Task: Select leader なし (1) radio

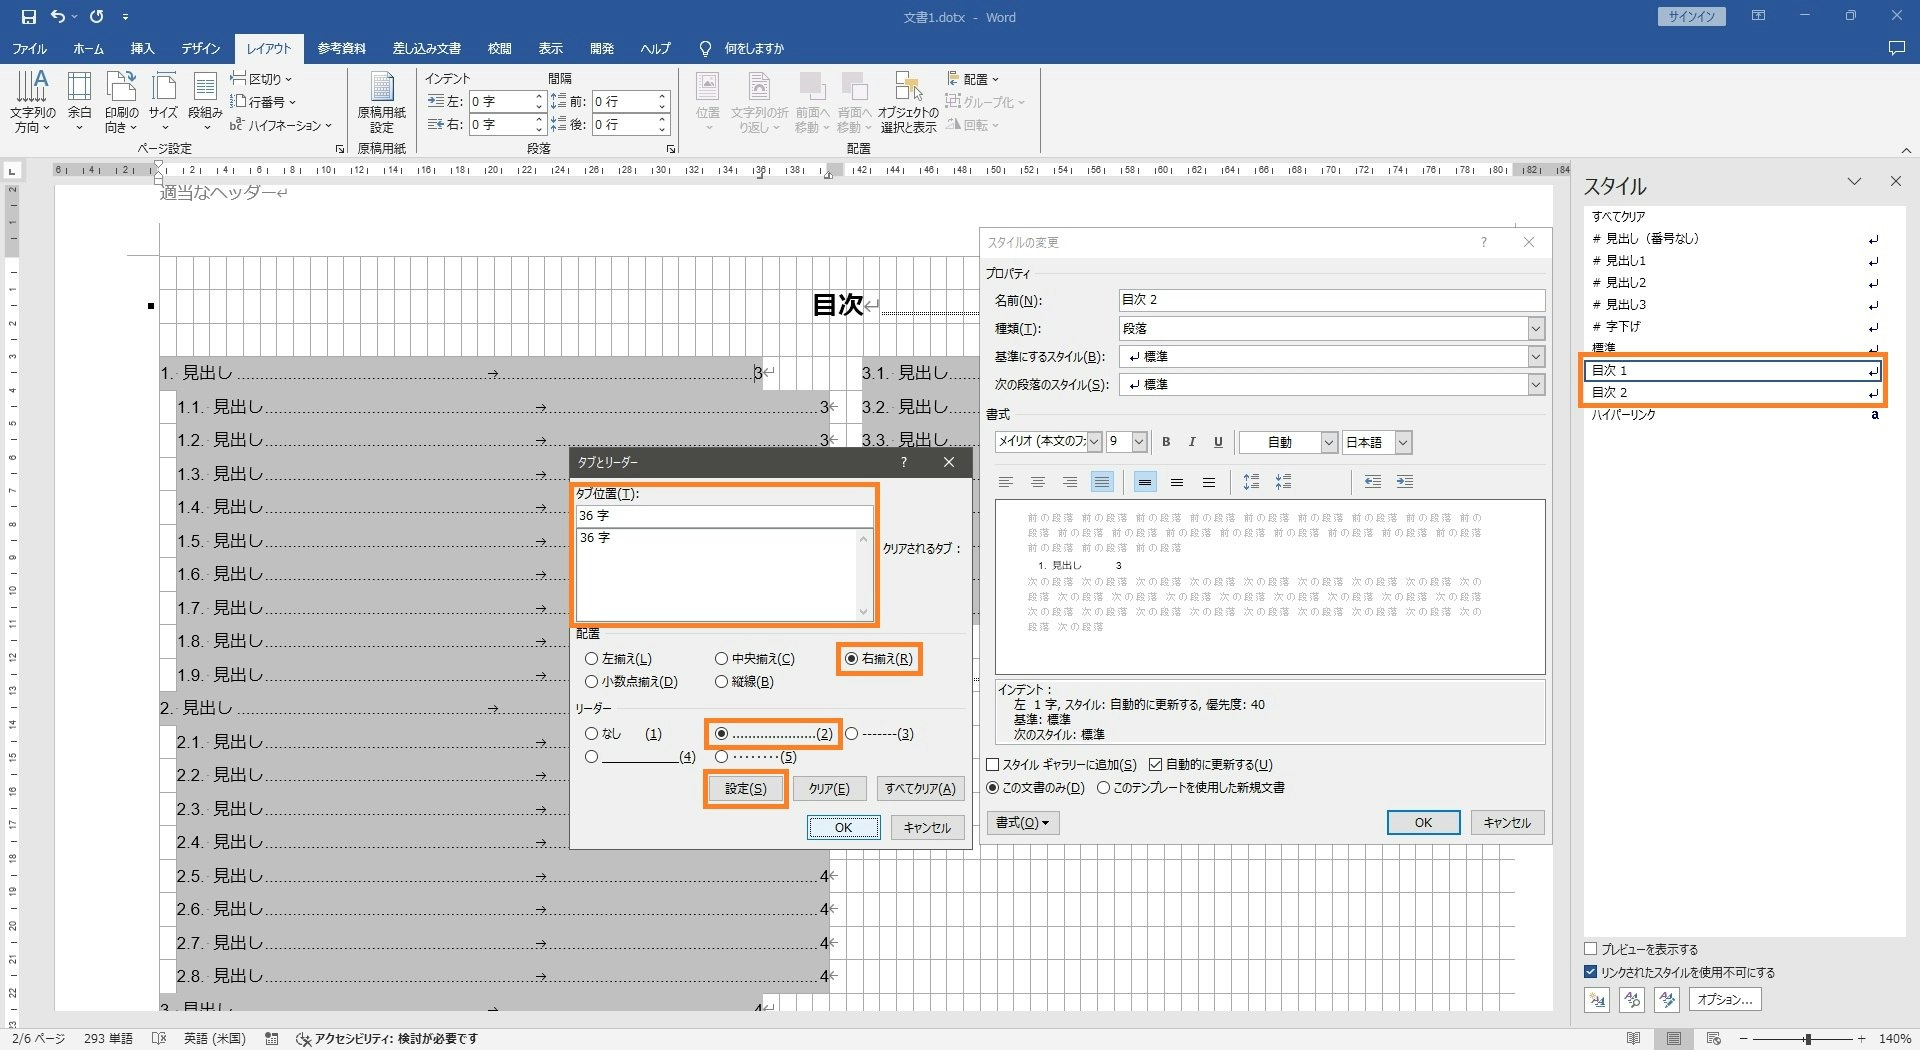Action: pos(592,734)
